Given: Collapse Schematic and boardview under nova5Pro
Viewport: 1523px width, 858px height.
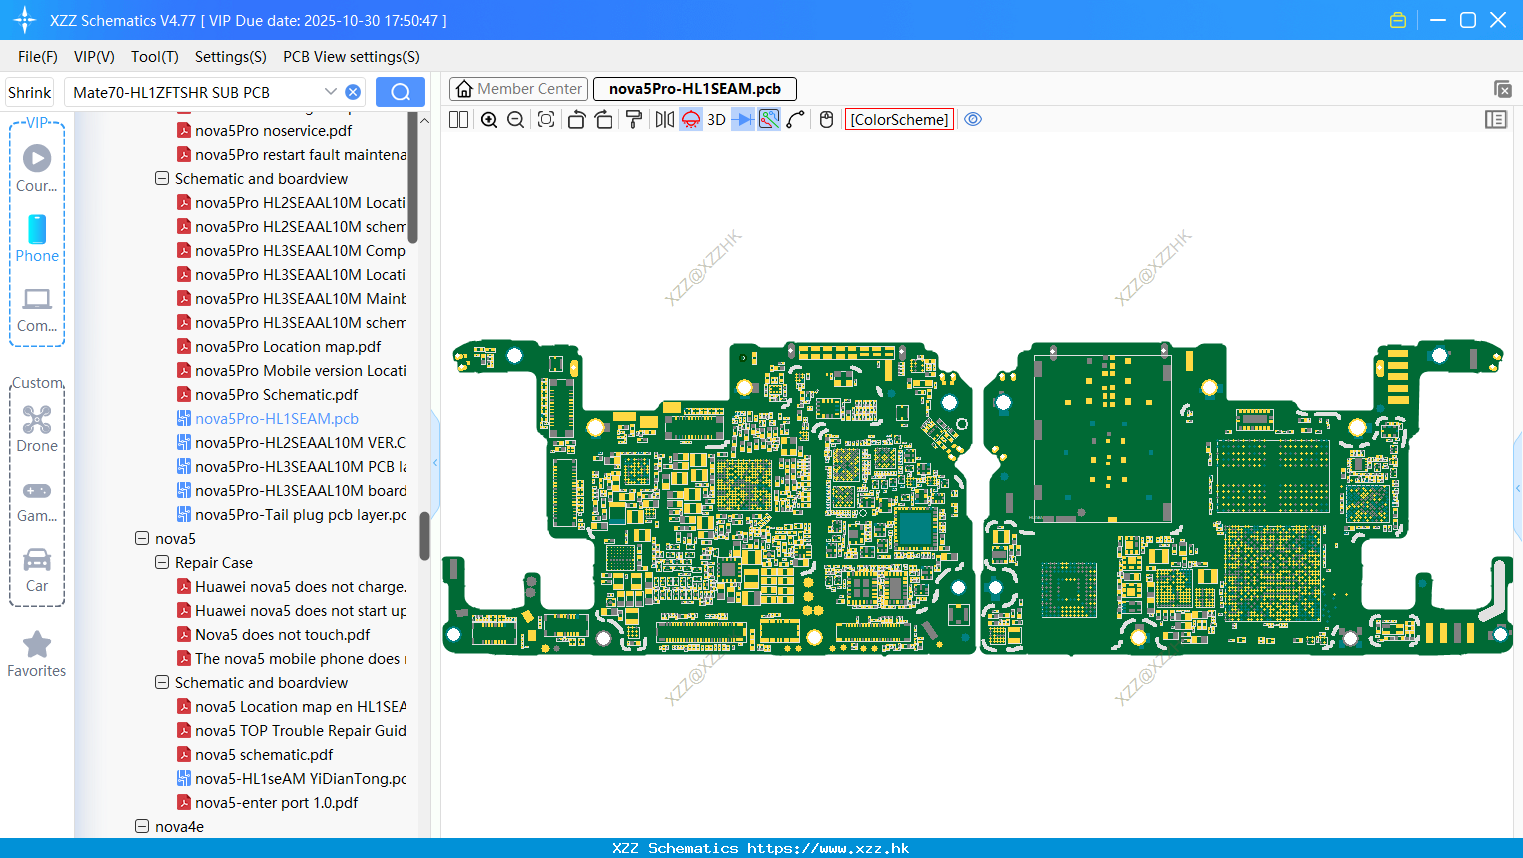Looking at the screenshot, I should coord(162,179).
